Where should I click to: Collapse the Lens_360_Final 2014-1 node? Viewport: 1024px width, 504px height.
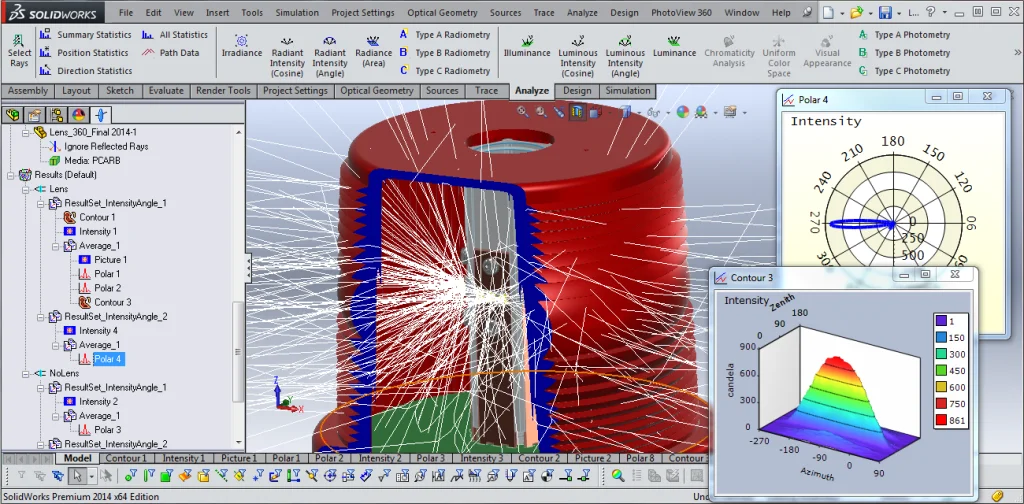click(26, 133)
